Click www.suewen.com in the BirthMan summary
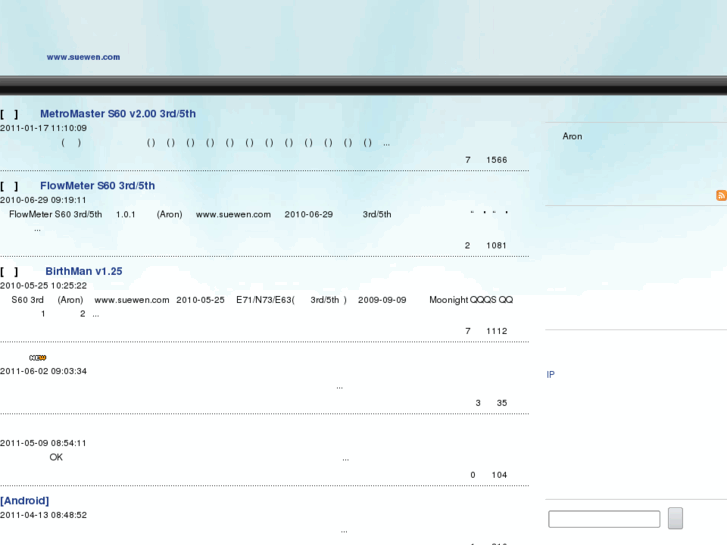 (x=132, y=300)
